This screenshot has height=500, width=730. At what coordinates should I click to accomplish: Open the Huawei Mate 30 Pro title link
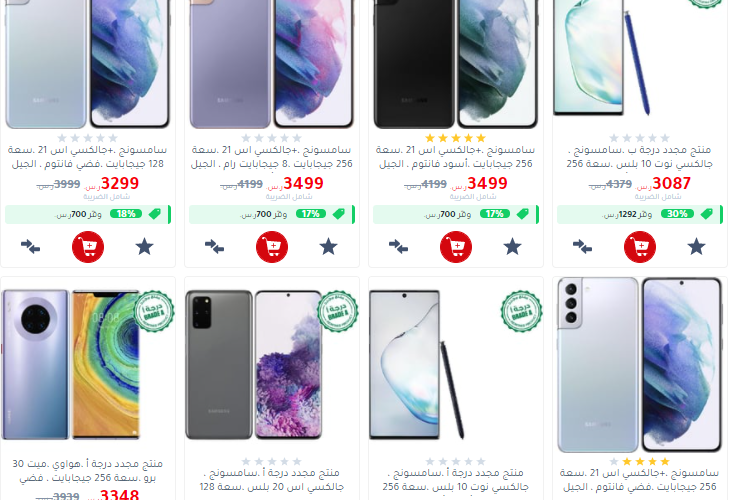88,471
